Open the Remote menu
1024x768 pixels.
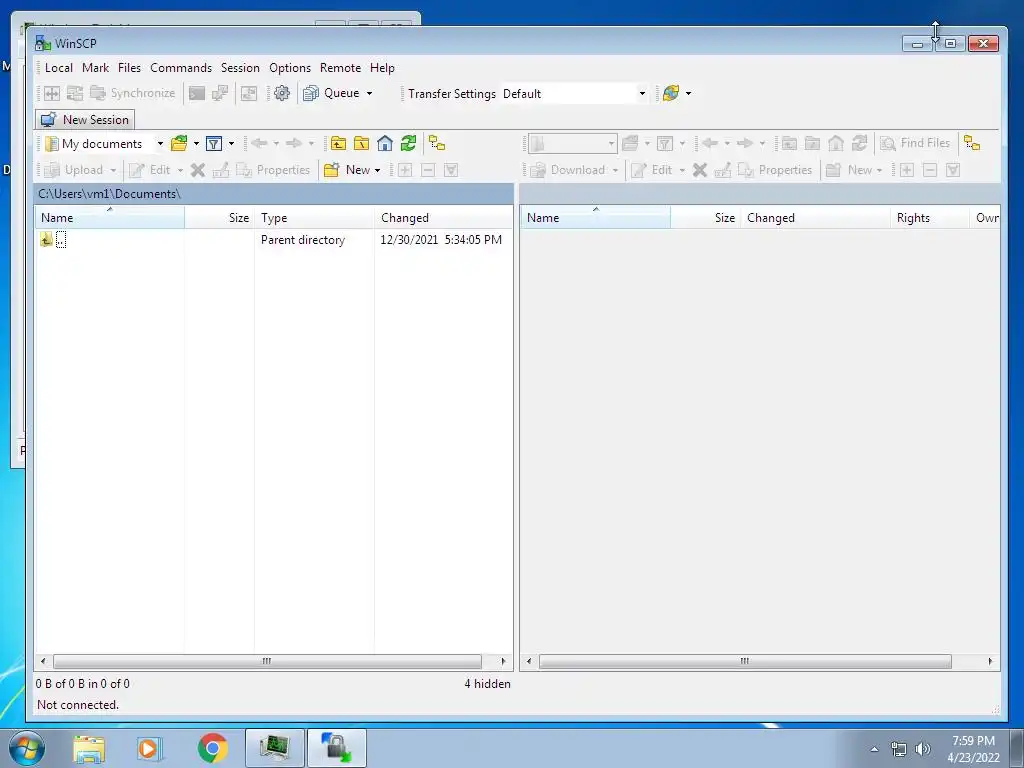point(340,68)
